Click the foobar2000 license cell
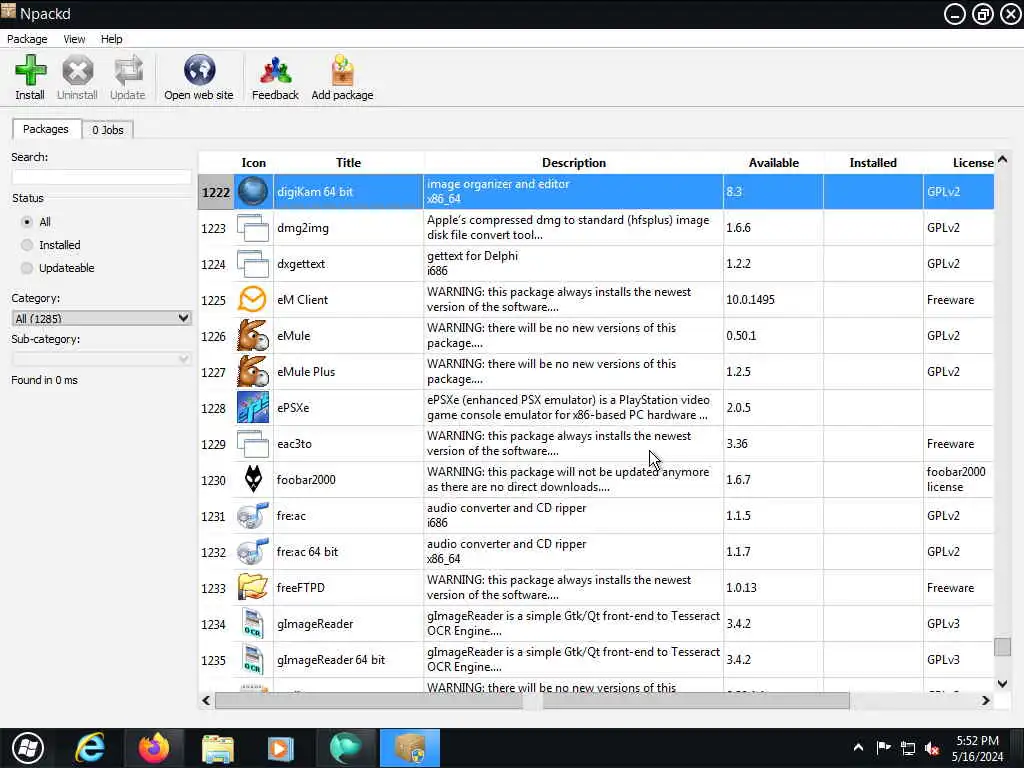The image size is (1024, 768). pos(959,480)
